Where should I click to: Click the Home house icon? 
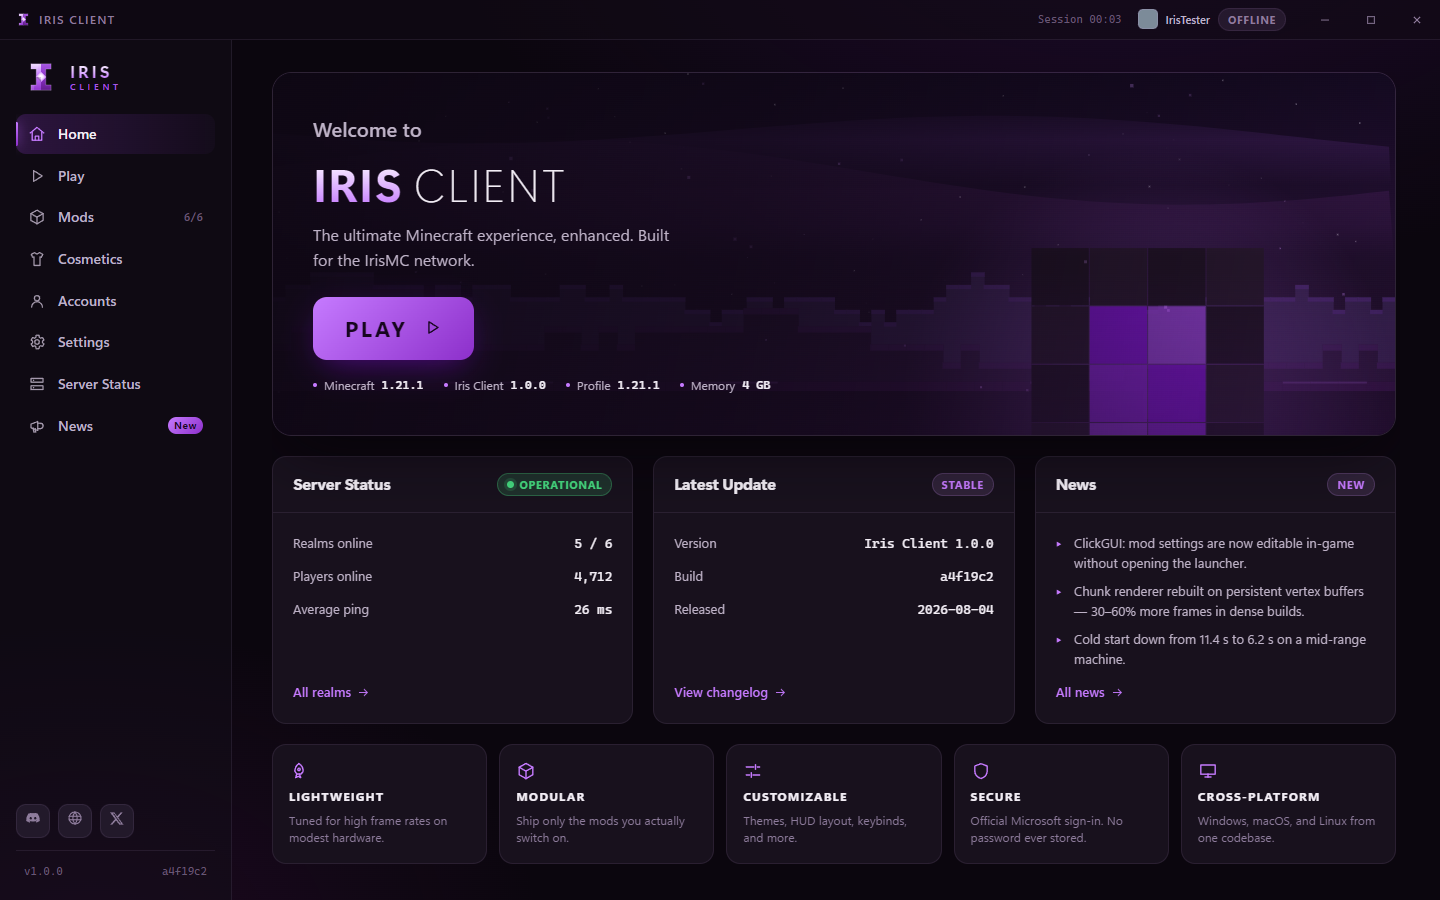click(x=37, y=134)
